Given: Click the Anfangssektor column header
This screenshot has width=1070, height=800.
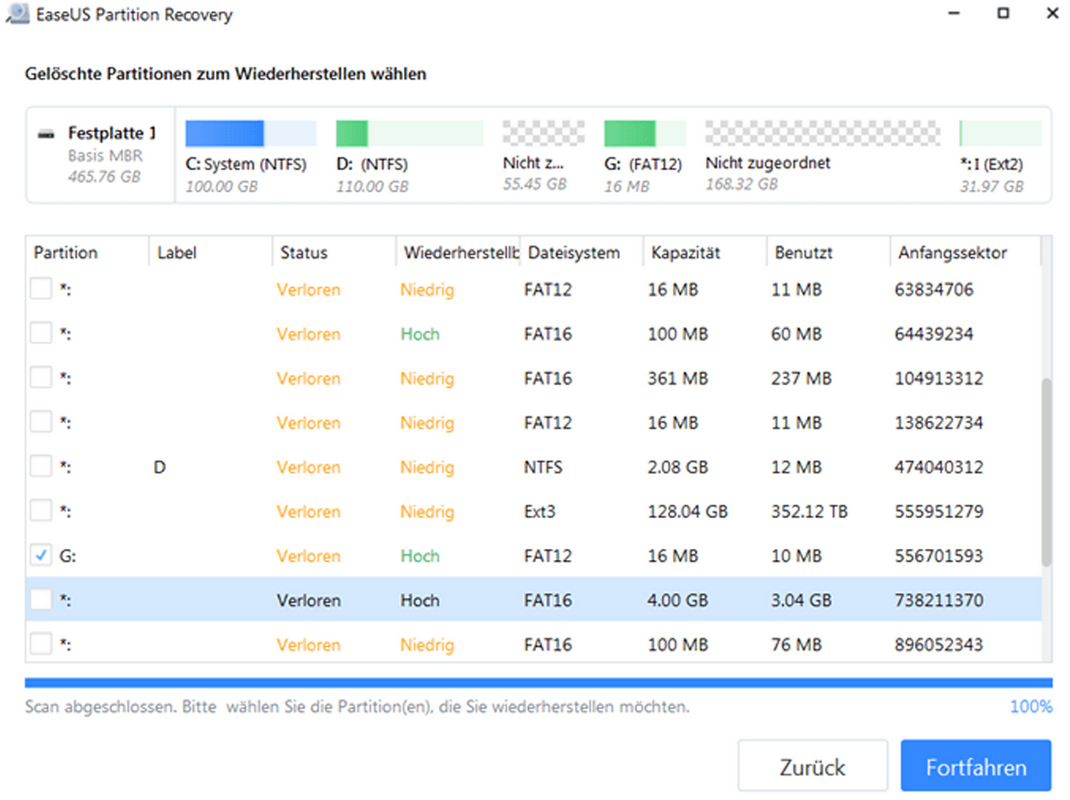Looking at the screenshot, I should [x=952, y=253].
